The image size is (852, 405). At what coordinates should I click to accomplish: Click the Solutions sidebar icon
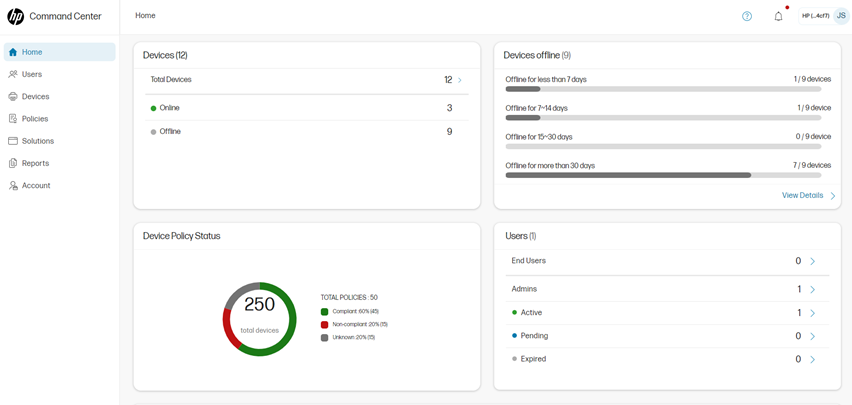click(13, 141)
